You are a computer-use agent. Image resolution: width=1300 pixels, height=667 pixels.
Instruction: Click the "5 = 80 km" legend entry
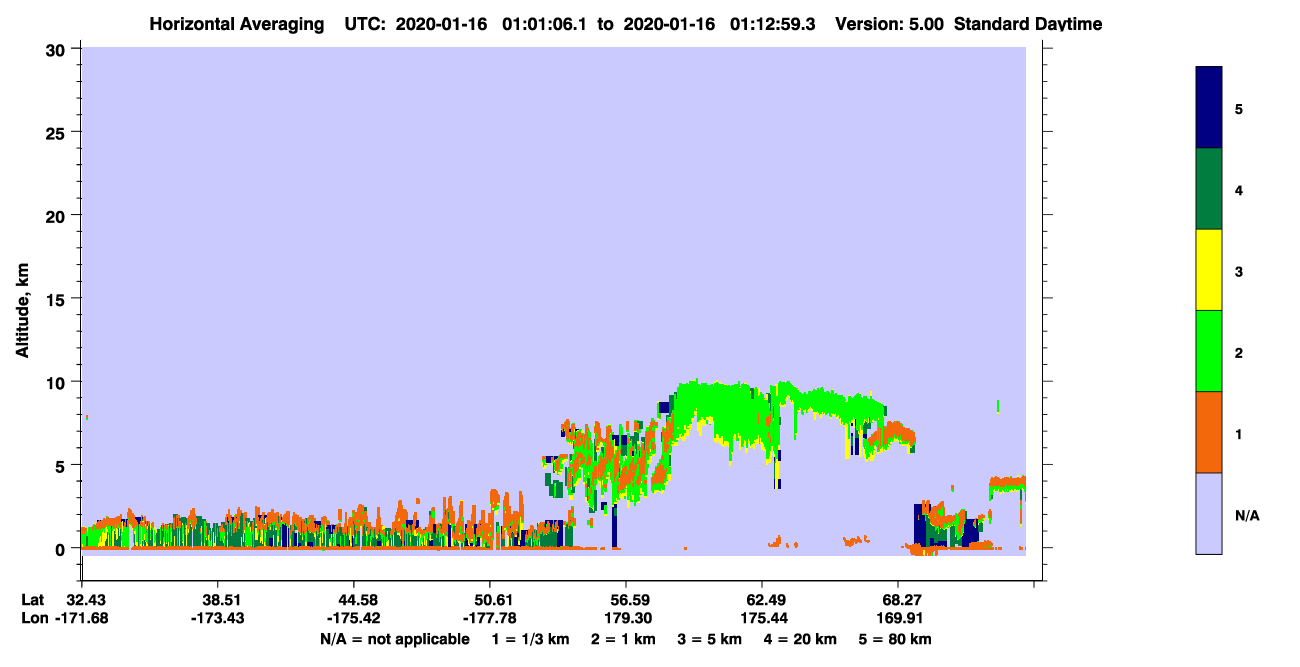[x=894, y=639]
